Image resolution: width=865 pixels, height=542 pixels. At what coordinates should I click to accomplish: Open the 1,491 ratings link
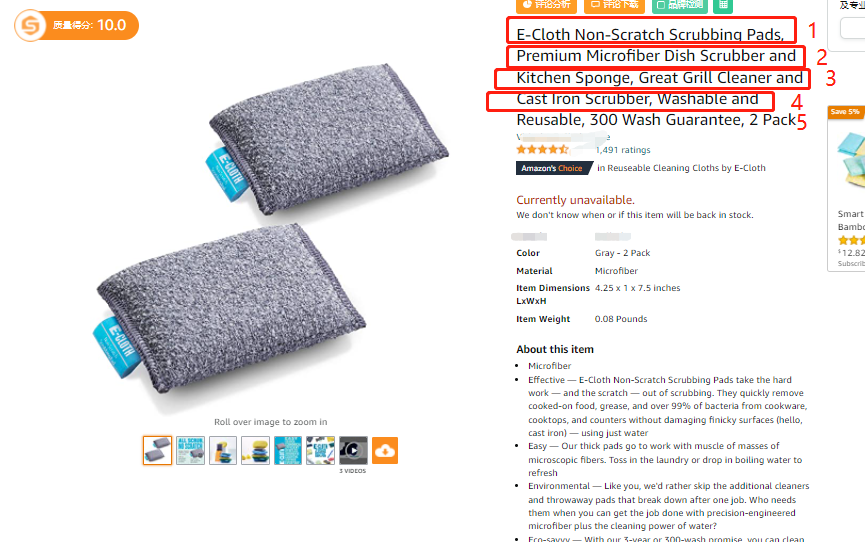tap(623, 150)
